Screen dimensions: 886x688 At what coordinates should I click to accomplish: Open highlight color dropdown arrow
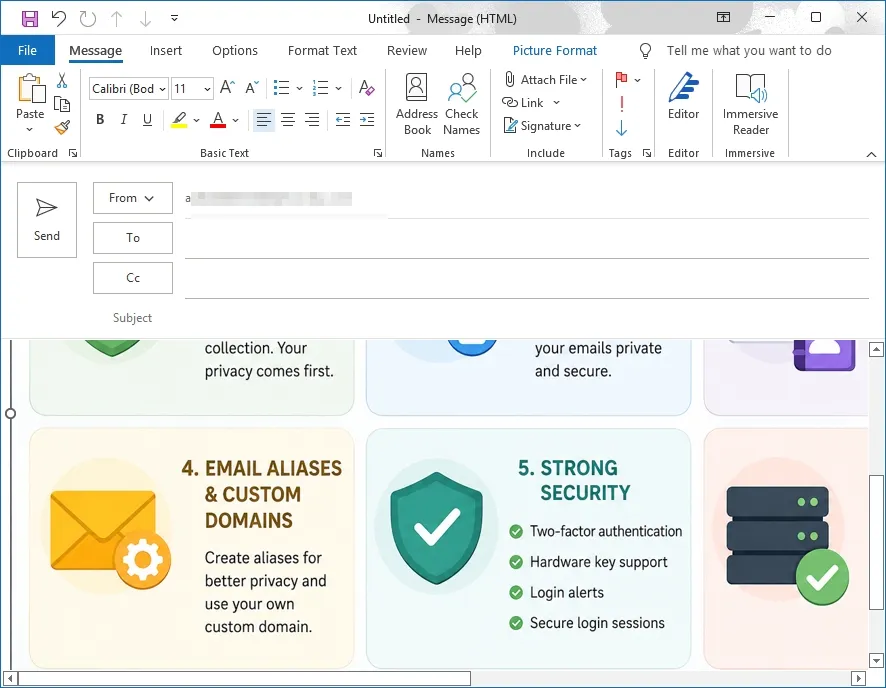tap(196, 120)
